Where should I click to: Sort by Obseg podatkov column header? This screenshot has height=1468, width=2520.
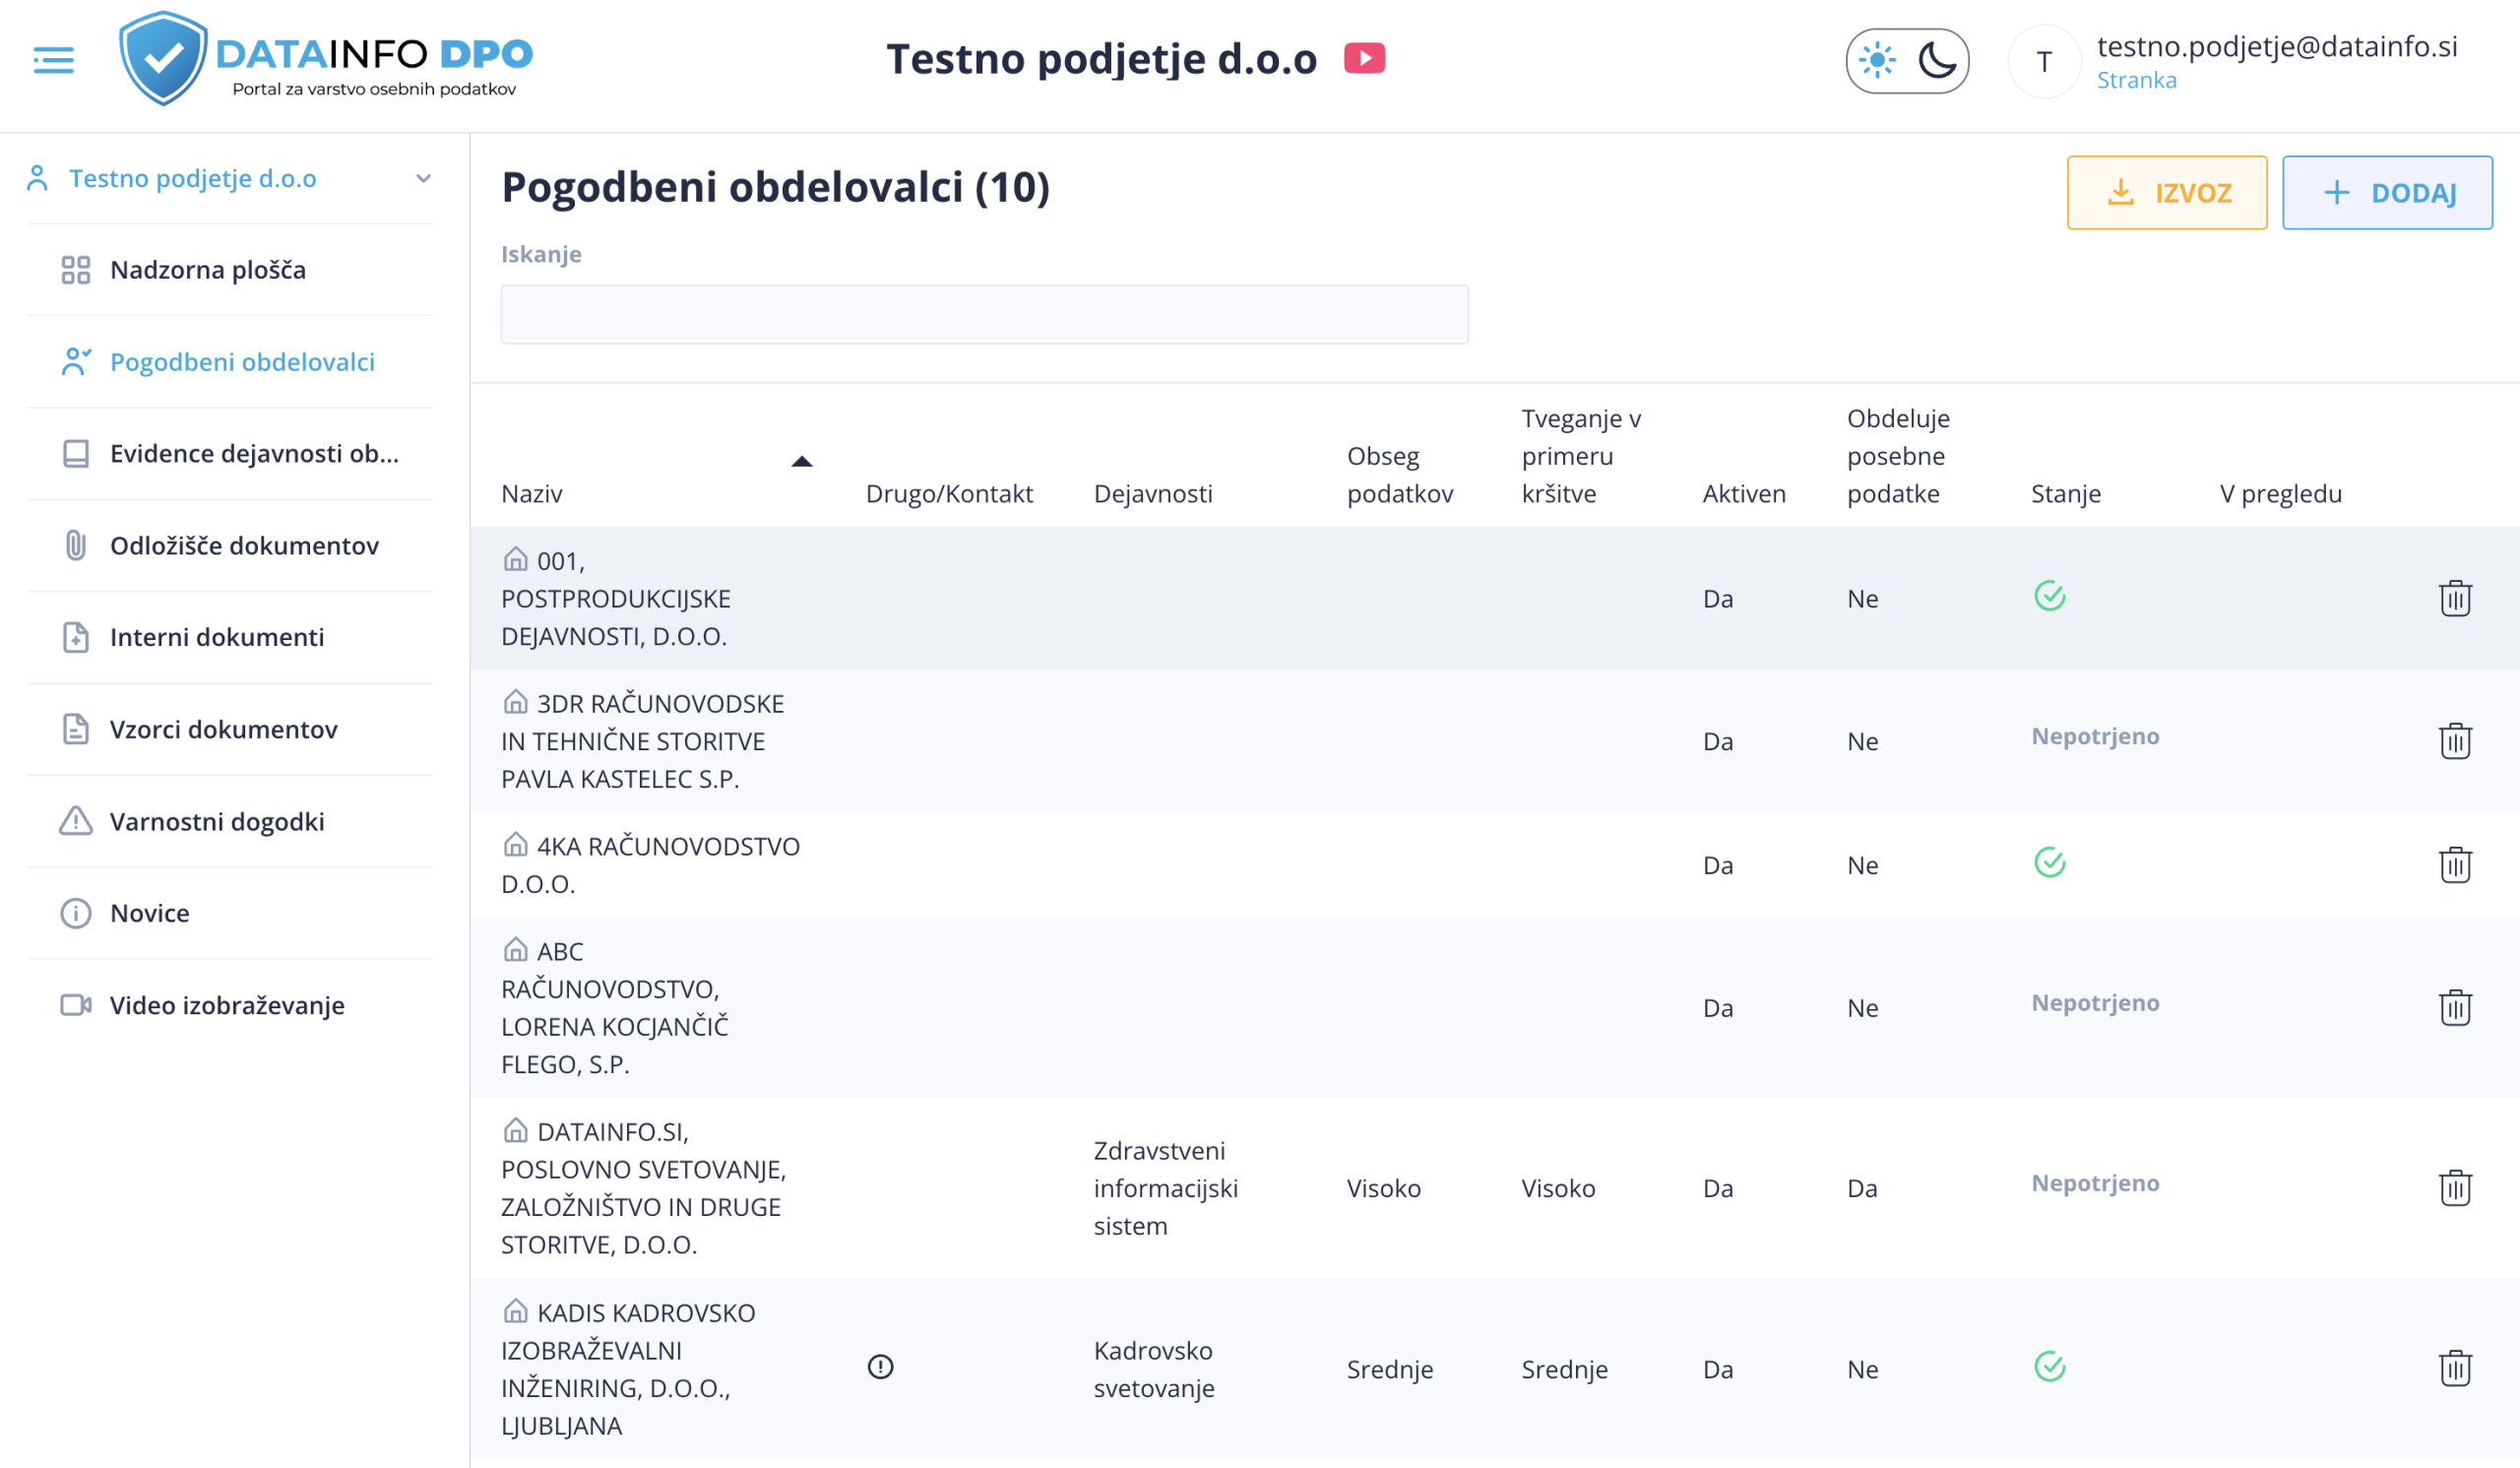point(1400,475)
